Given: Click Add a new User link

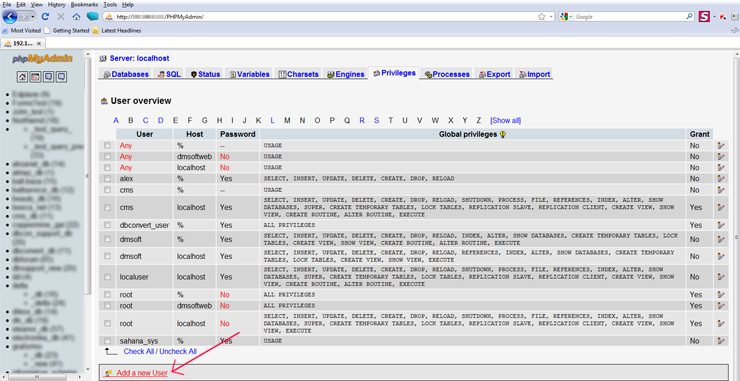Looking at the screenshot, I should point(142,373).
